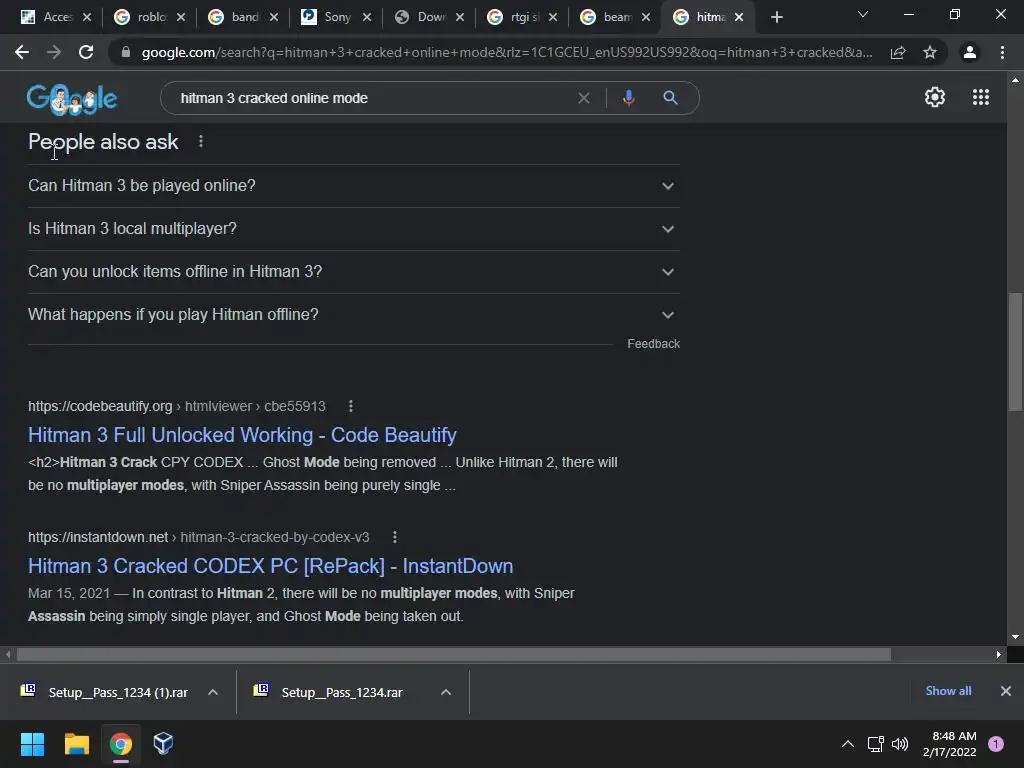Clear the search box with the X icon
Viewport: 1024px width, 768px height.
584,98
